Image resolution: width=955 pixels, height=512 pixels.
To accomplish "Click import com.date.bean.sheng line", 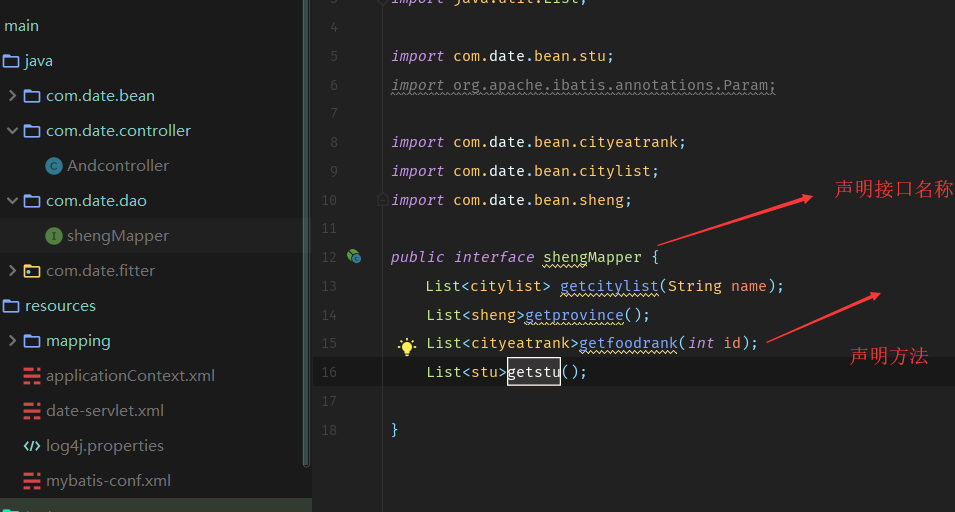I will coord(512,200).
